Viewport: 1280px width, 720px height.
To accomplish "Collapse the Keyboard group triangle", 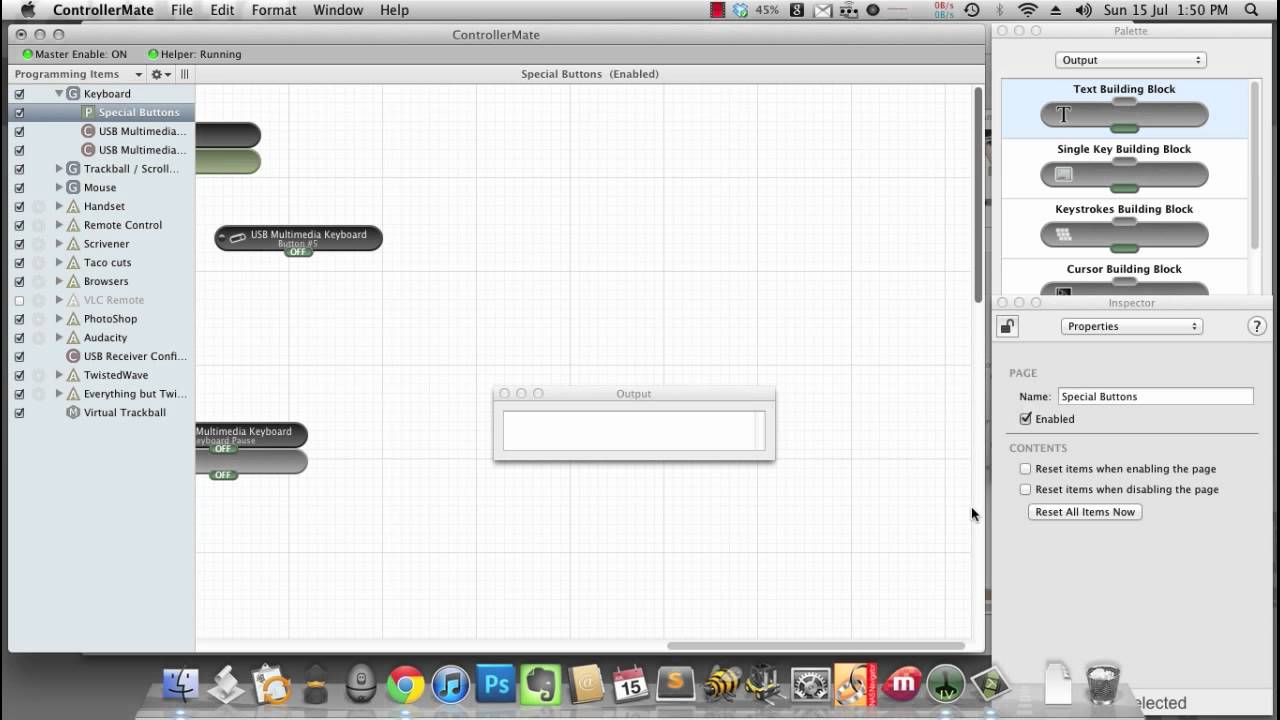I will click(x=59, y=93).
